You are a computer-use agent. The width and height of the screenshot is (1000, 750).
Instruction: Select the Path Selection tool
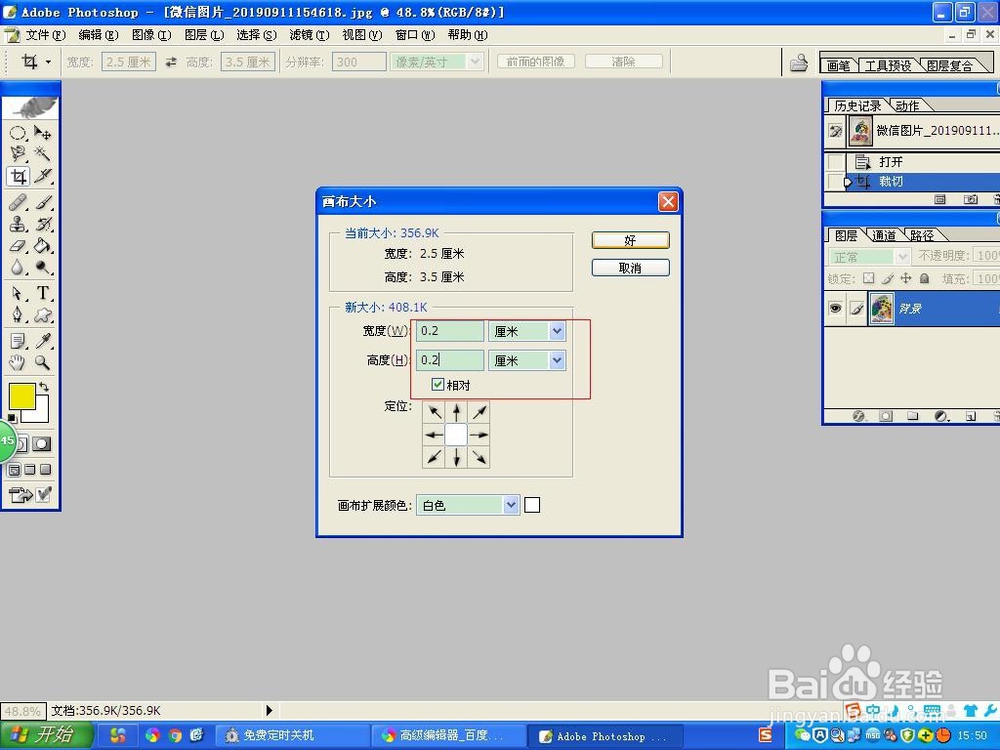tap(17, 293)
